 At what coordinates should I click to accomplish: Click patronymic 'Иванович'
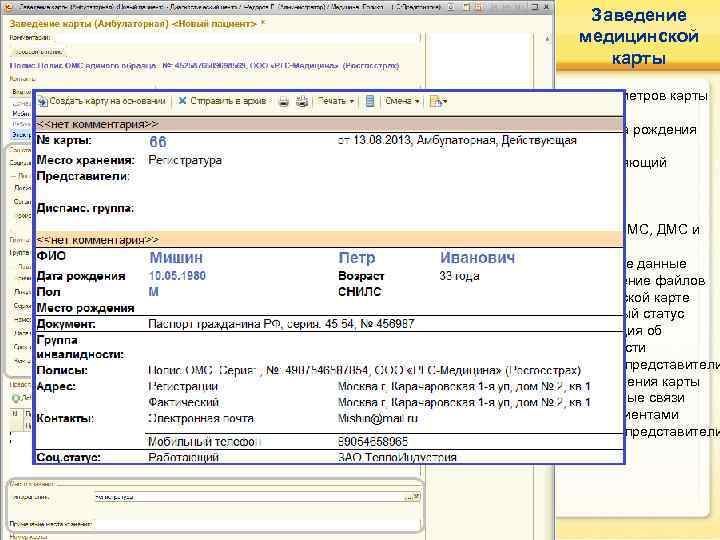477,258
